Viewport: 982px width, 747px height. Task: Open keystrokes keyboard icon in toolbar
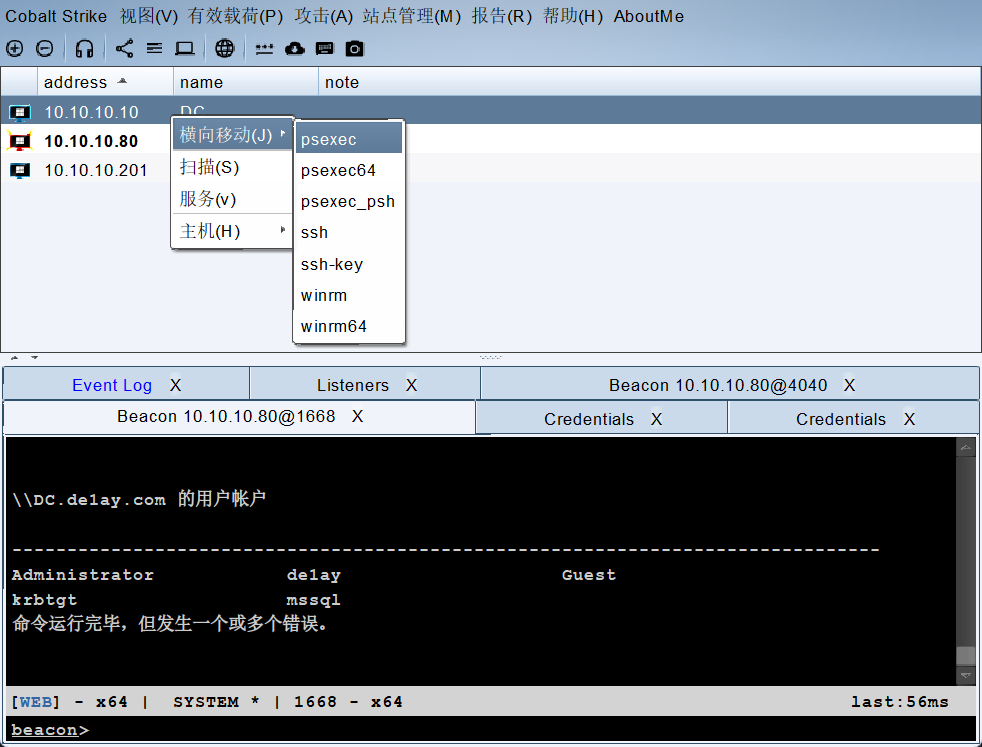click(324, 48)
